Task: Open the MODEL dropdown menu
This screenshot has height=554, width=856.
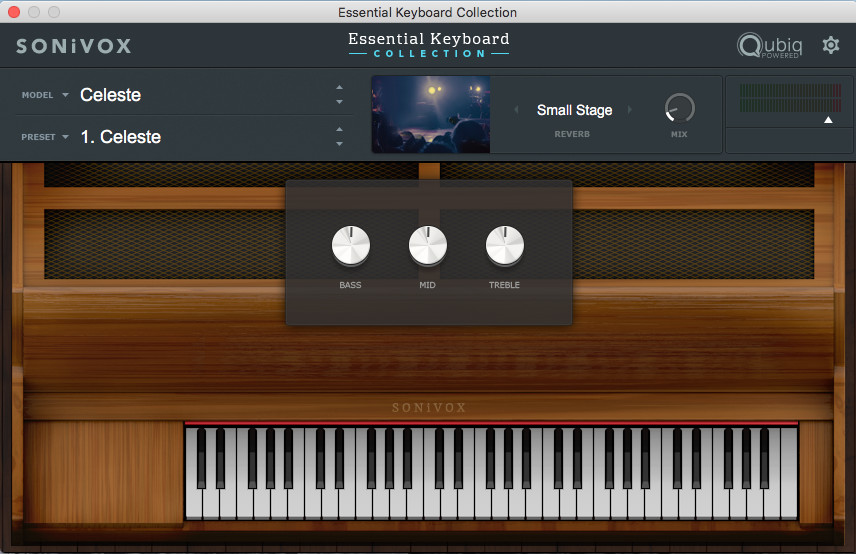Action: [45, 95]
